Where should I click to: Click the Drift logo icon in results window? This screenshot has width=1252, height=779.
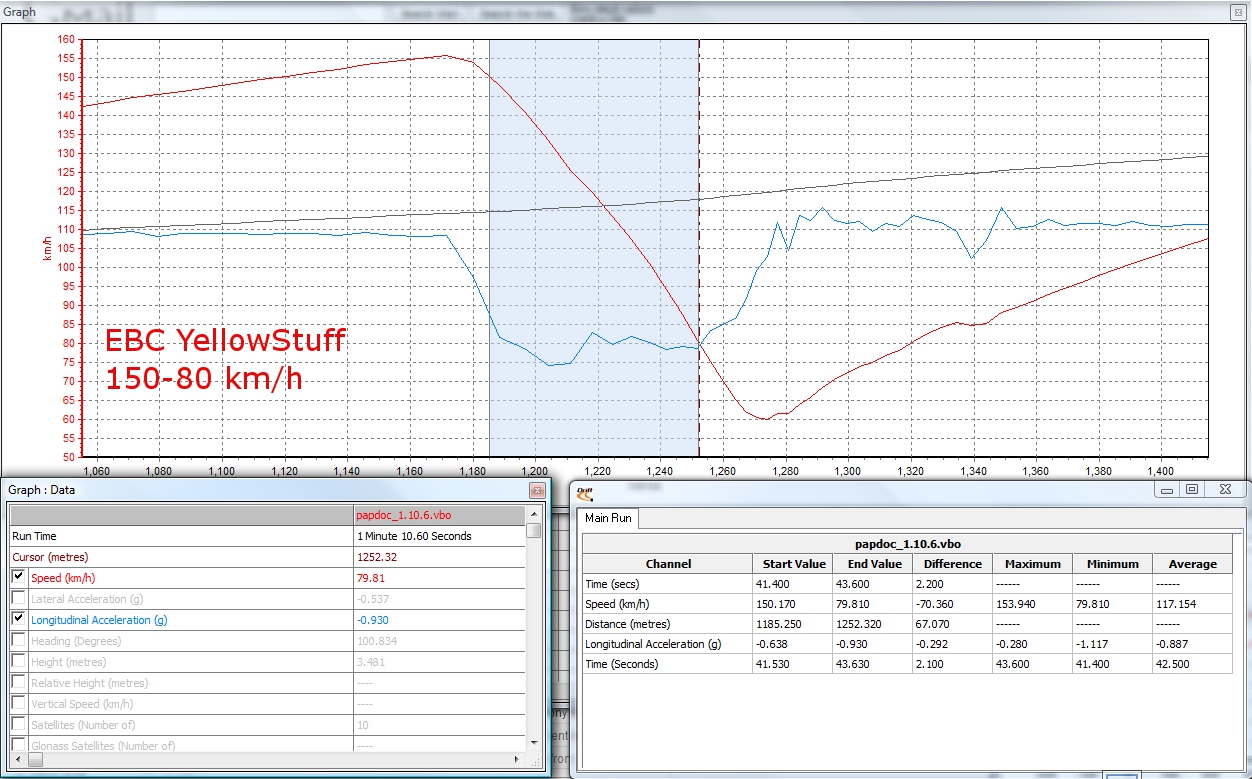click(x=586, y=492)
